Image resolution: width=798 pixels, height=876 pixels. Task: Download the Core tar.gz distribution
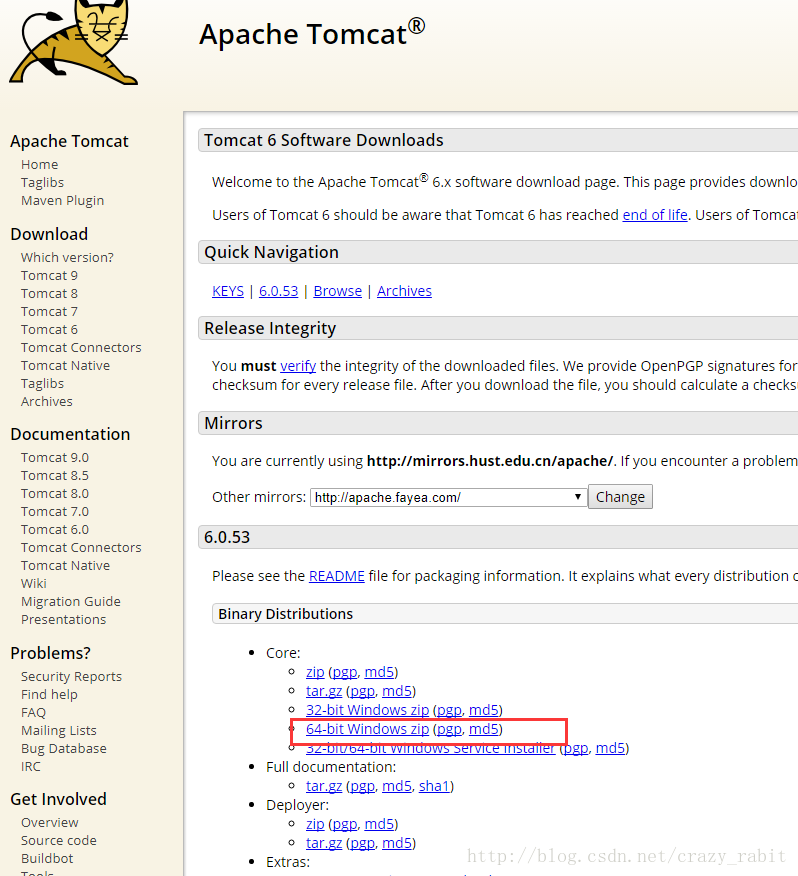(324, 691)
